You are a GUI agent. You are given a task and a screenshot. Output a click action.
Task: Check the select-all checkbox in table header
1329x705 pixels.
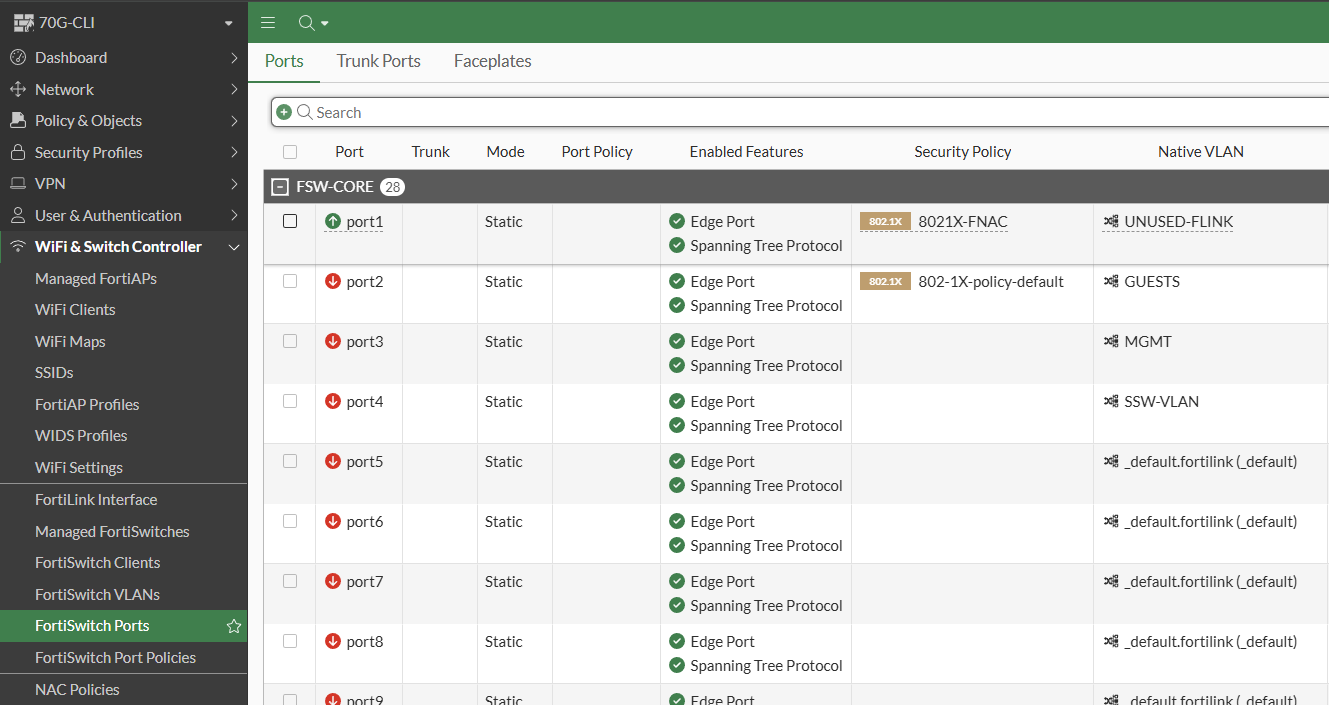point(290,152)
